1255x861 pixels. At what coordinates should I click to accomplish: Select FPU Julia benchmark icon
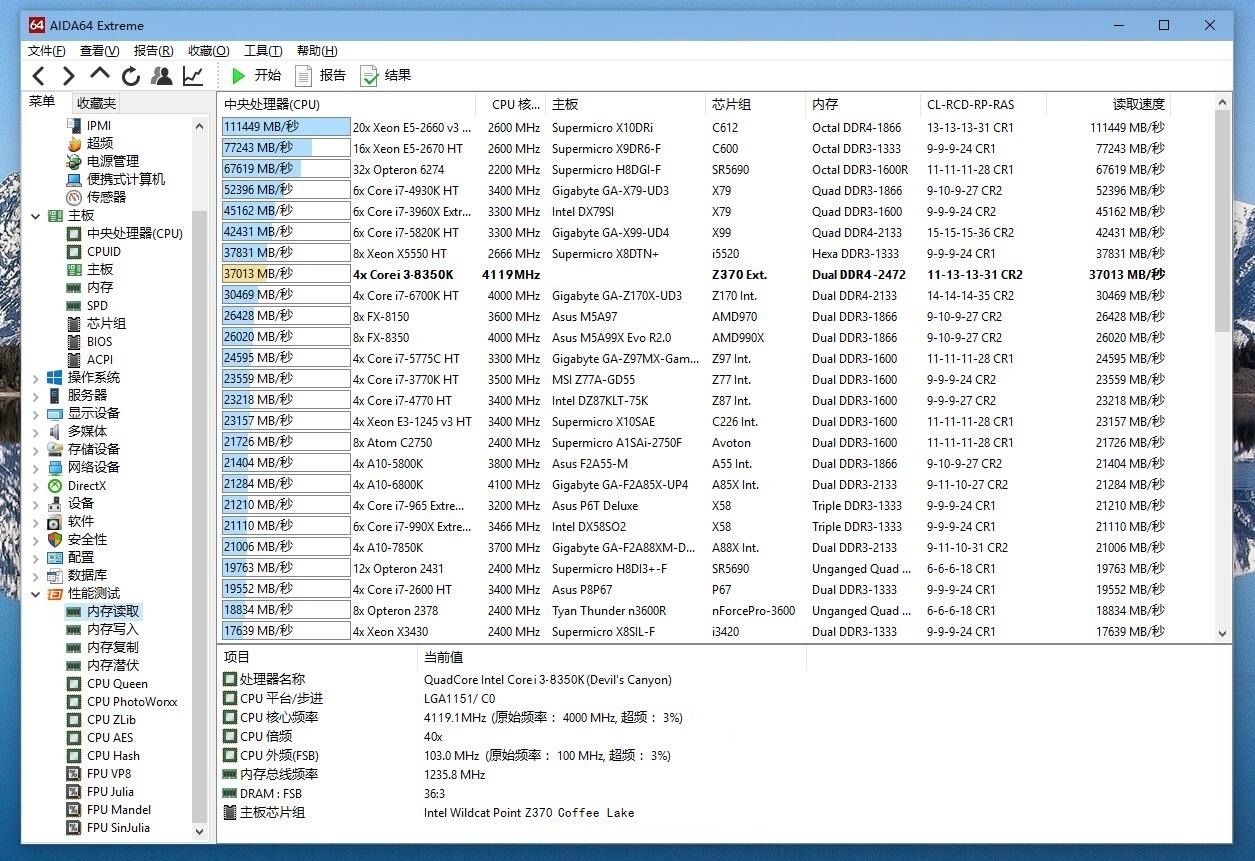(x=74, y=791)
